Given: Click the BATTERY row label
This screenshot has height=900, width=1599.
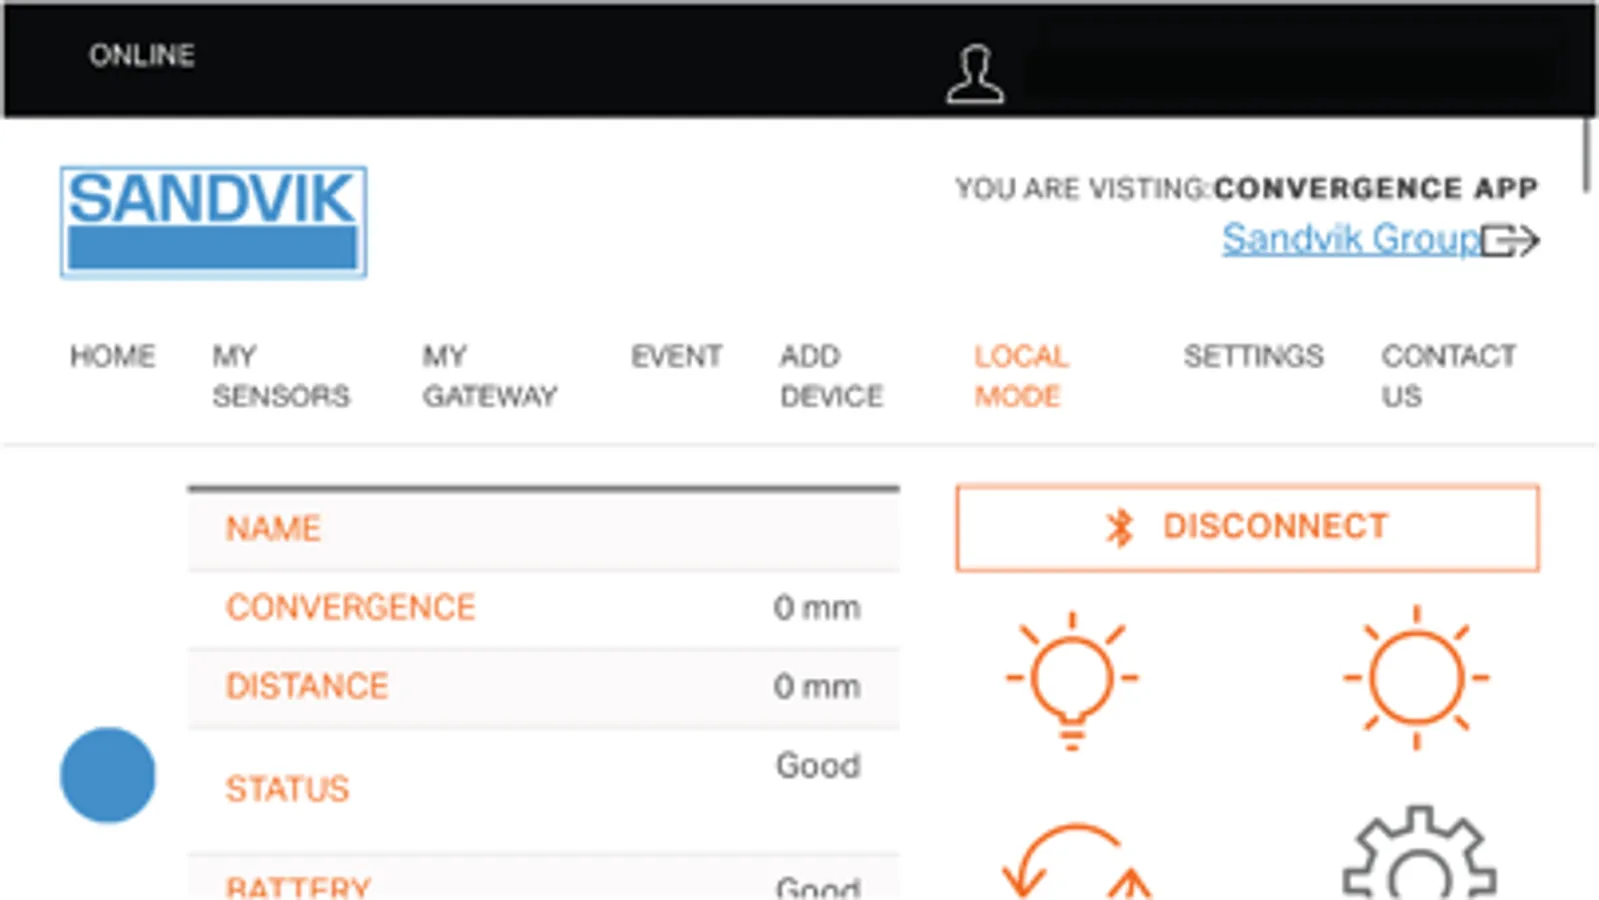Looking at the screenshot, I should coord(298,887).
